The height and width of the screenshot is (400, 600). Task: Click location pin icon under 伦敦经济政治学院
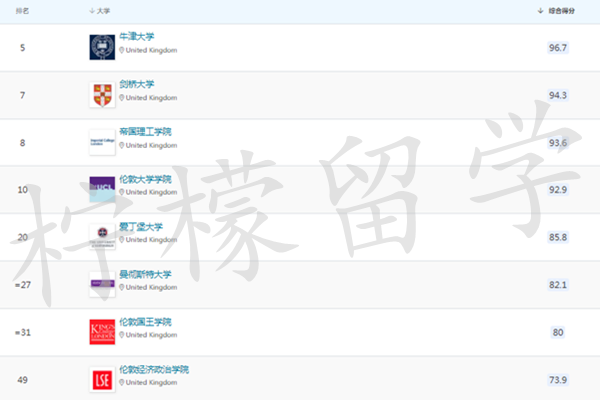(122, 382)
